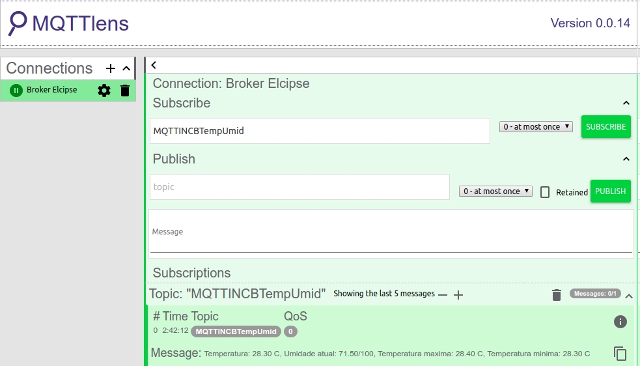Click the MQTTlens magnifier logo
Image resolution: width=640 pixels, height=366 pixels.
(x=18, y=23)
